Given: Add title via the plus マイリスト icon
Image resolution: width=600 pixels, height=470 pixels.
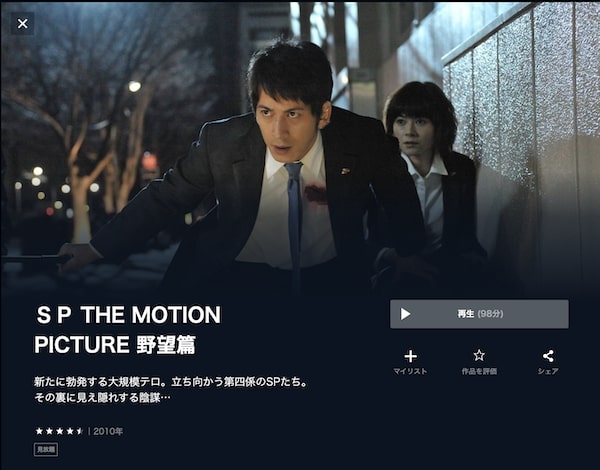Looking at the screenshot, I should (410, 356).
